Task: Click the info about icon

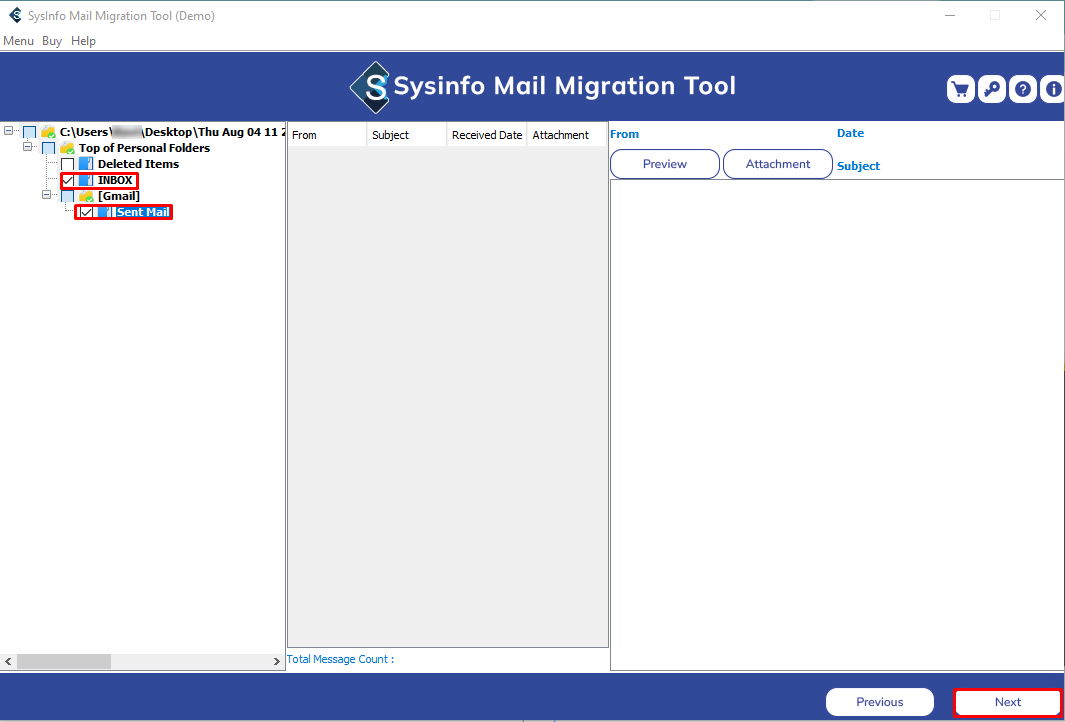Action: pos(1053,89)
